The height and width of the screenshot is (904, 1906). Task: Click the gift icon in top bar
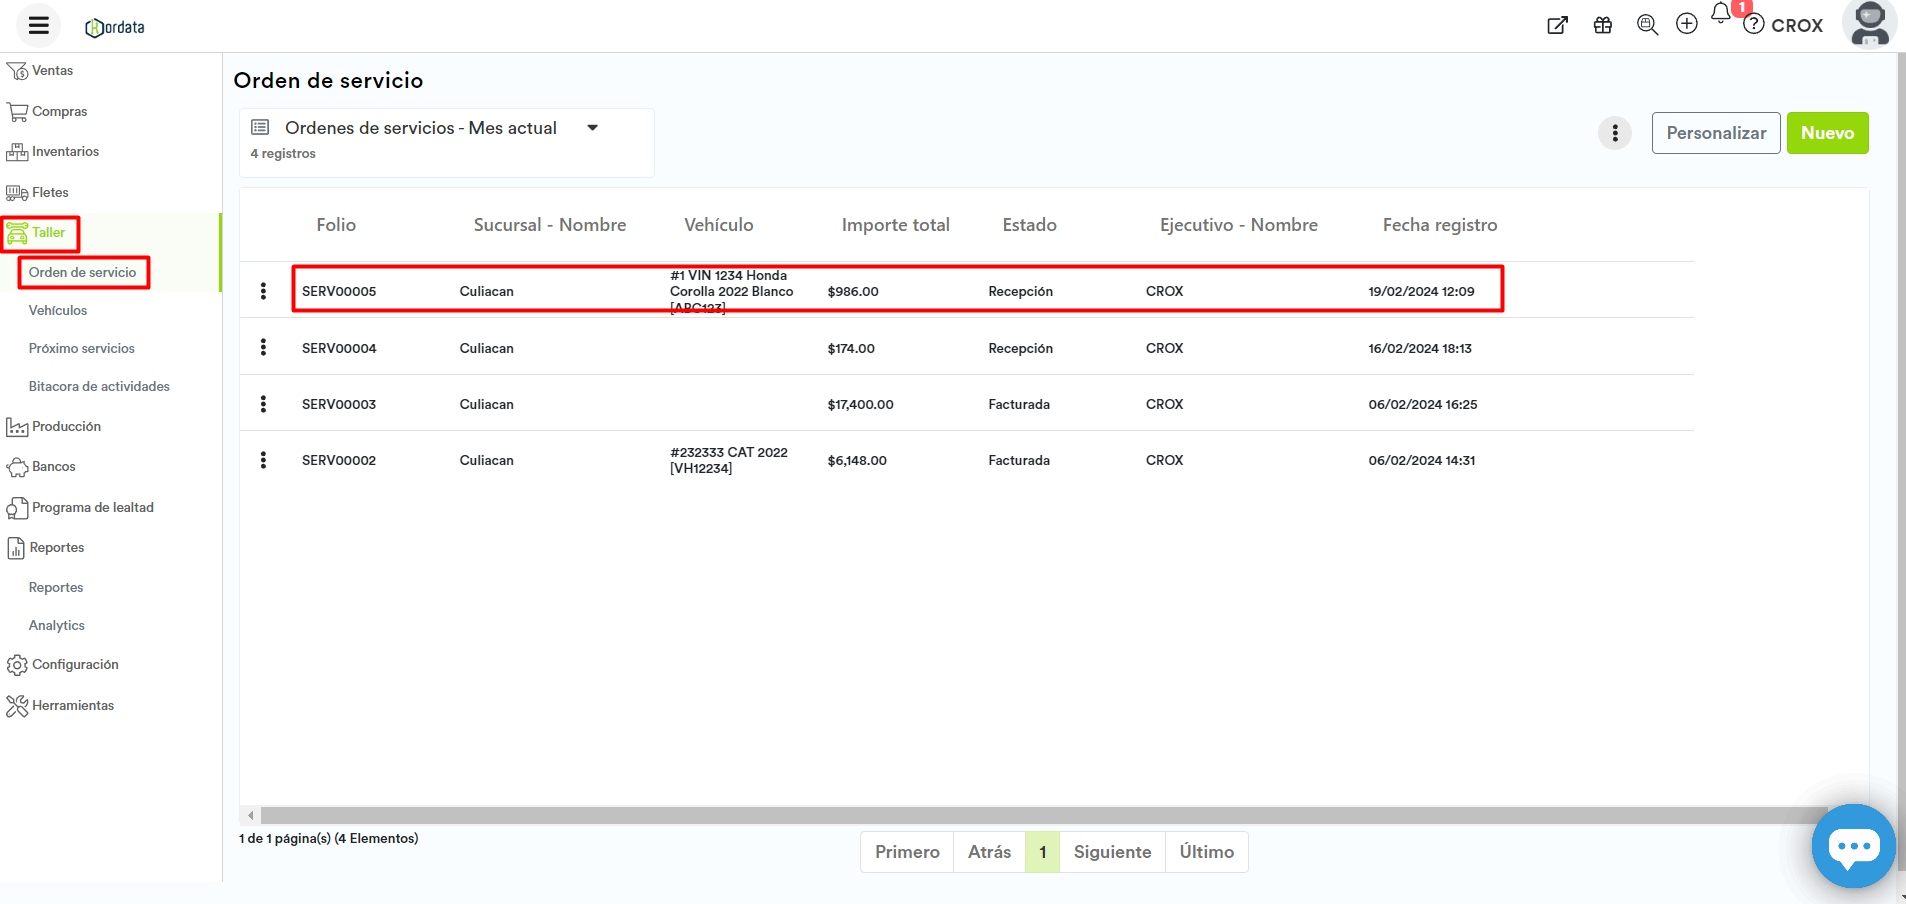[x=1603, y=26]
